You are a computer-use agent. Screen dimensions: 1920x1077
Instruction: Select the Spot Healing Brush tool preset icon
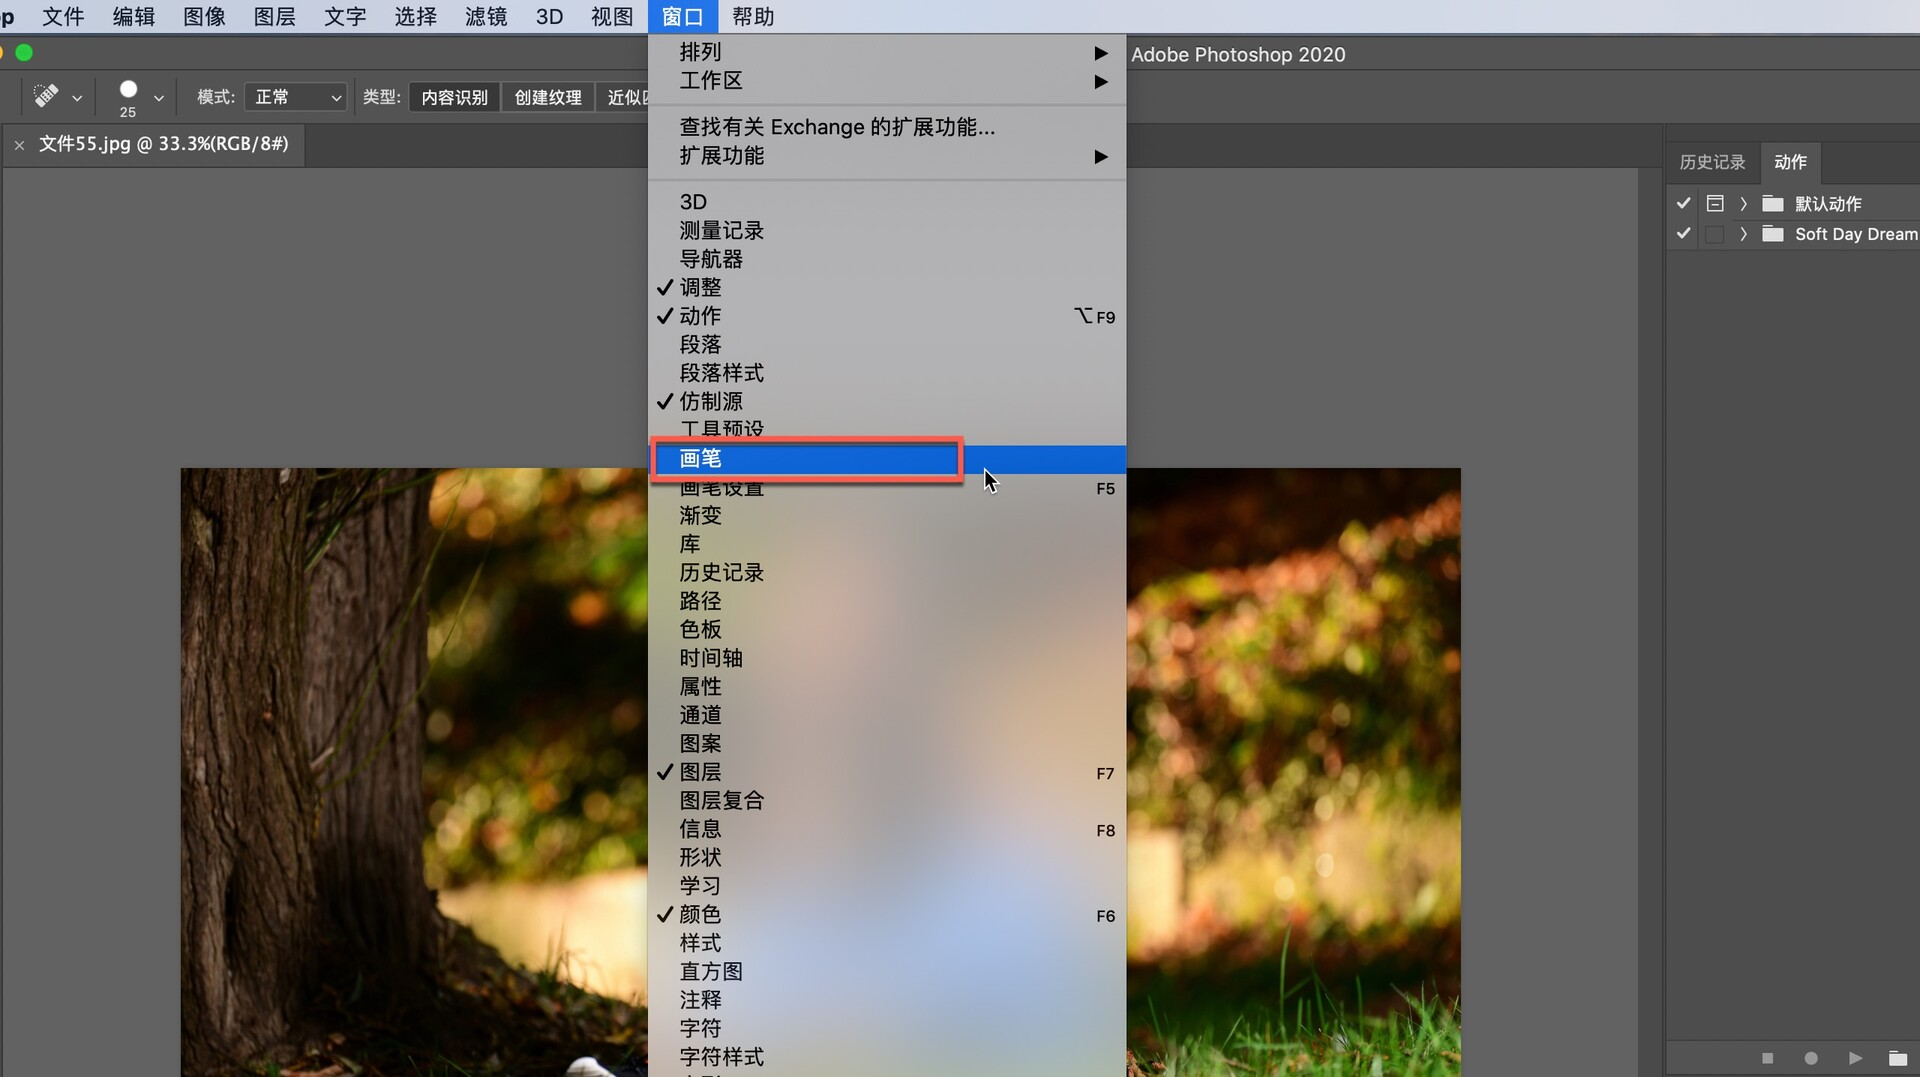tap(46, 96)
